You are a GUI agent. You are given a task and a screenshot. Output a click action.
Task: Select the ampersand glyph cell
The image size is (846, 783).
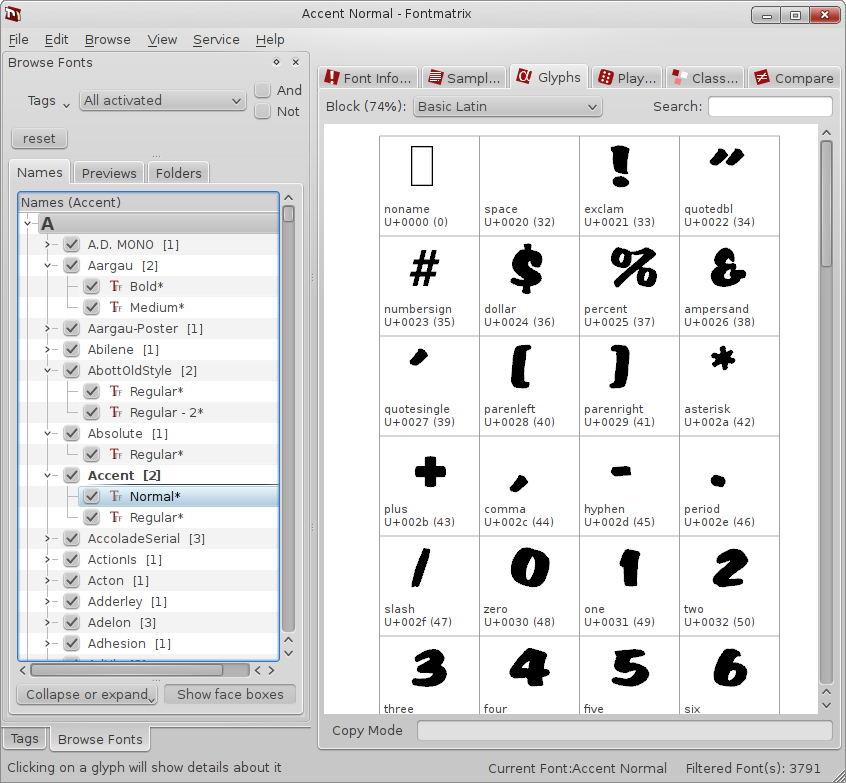click(729, 286)
